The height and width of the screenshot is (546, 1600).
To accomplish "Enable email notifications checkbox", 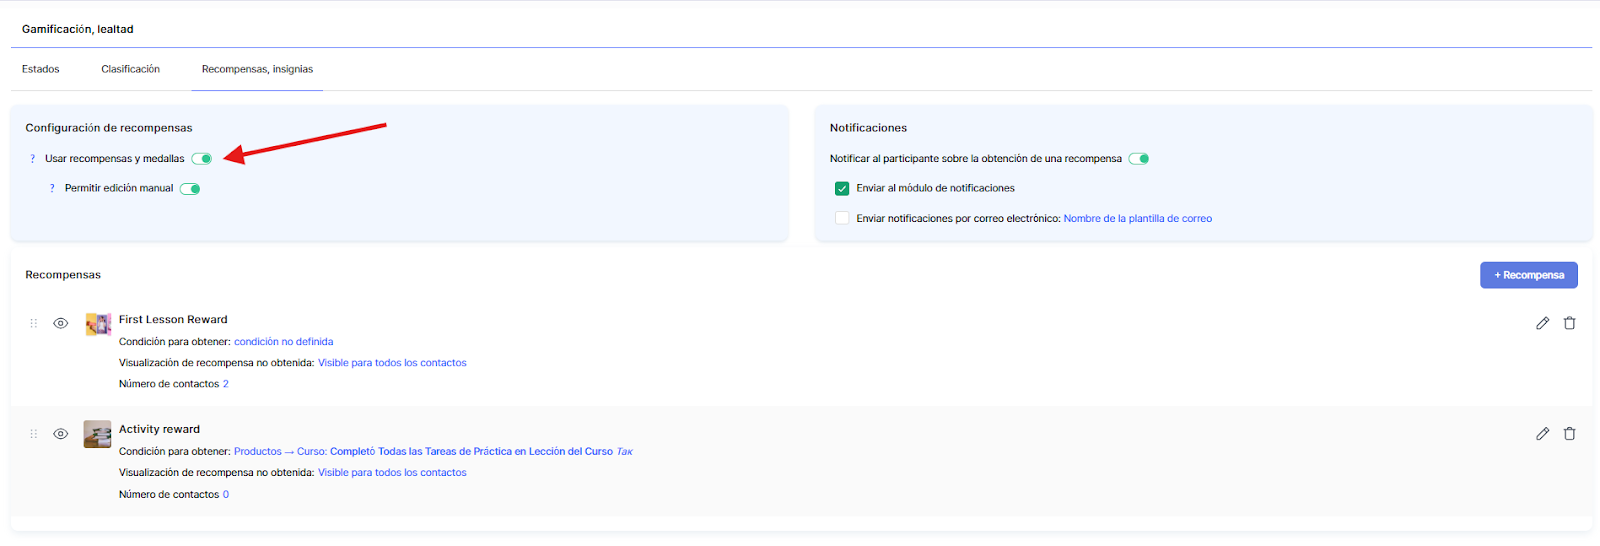I will (x=842, y=218).
